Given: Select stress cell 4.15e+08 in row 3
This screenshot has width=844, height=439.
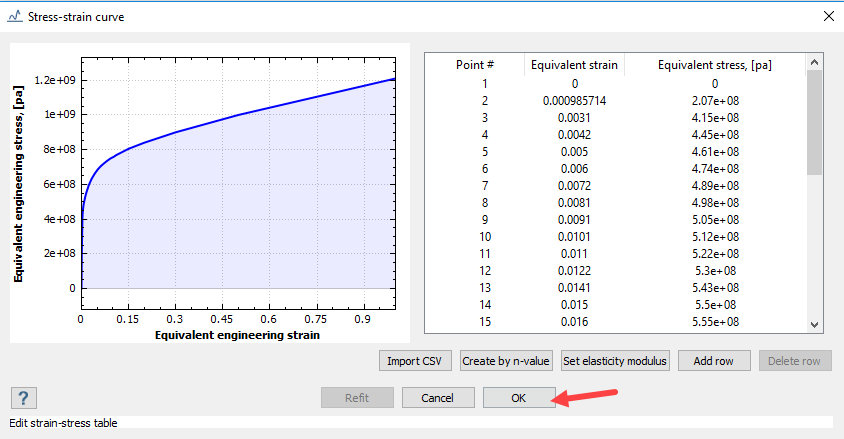Looking at the screenshot, I should pos(714,119).
